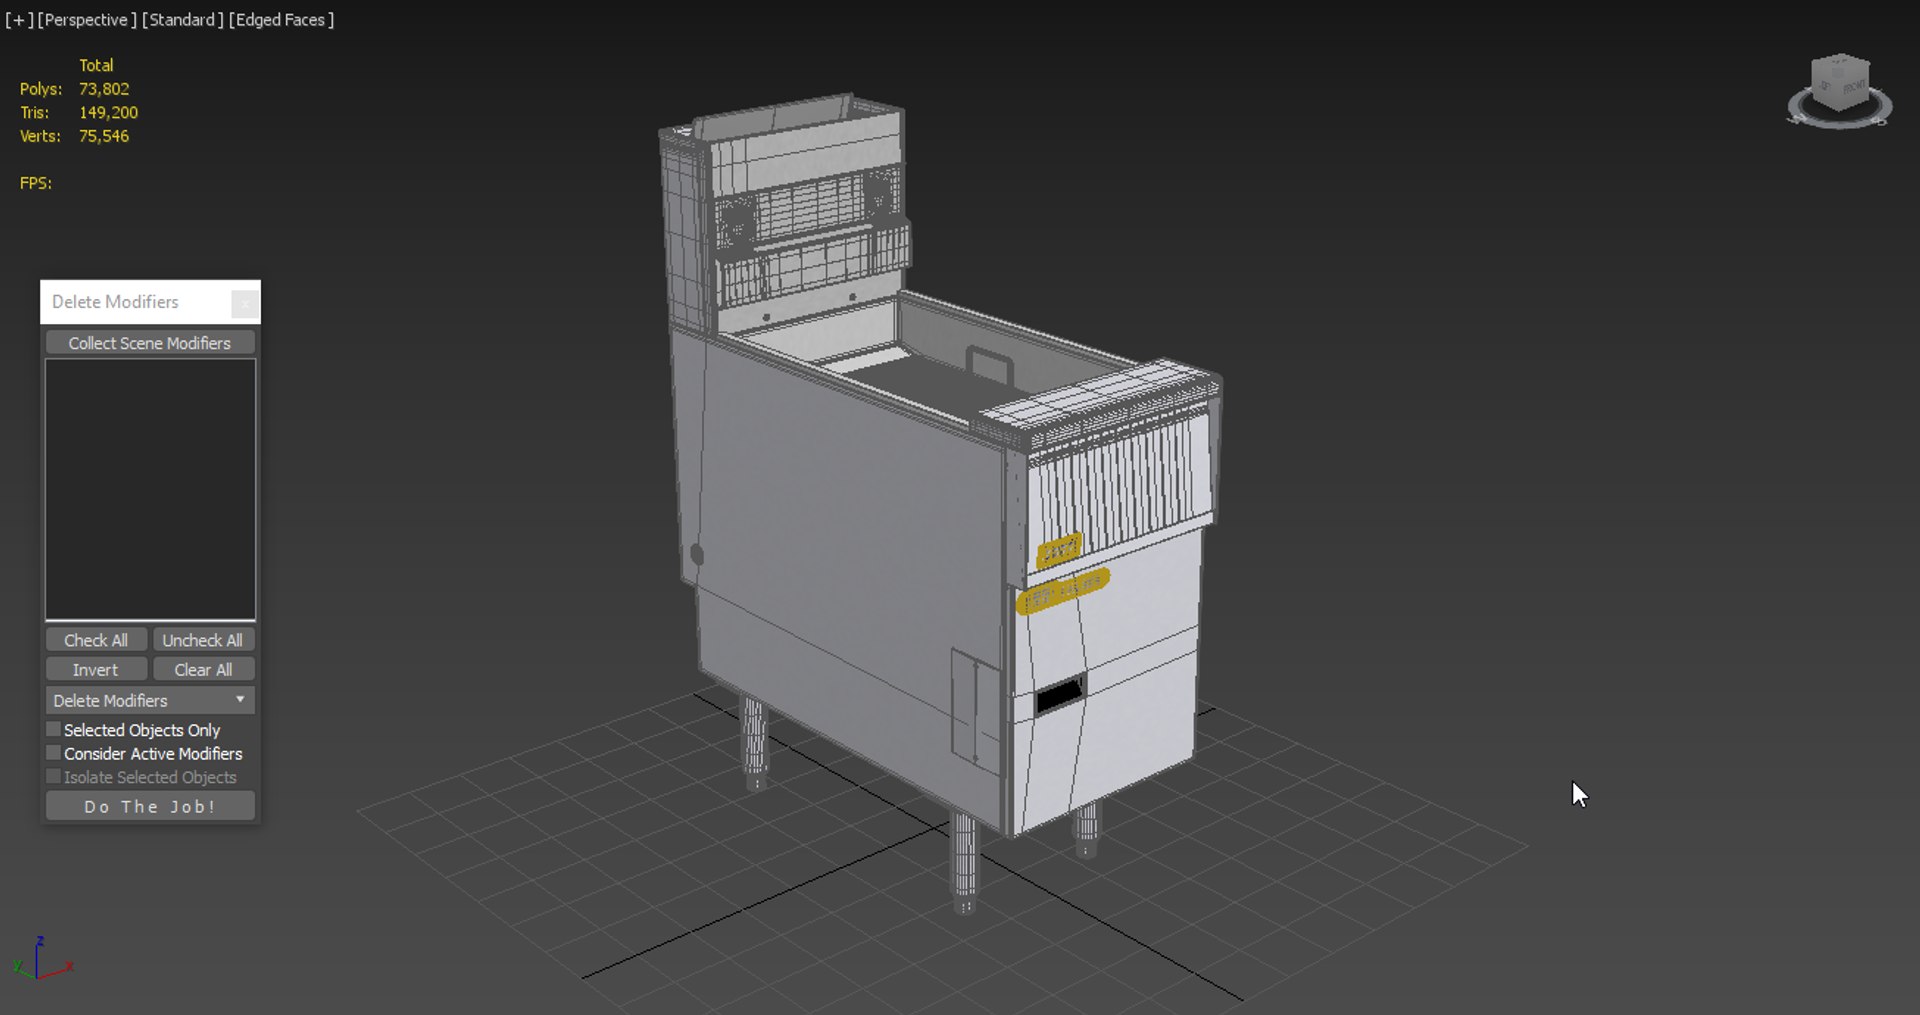Image resolution: width=1920 pixels, height=1015 pixels.
Task: Click the Verts count 75,546
Action: (x=104, y=136)
